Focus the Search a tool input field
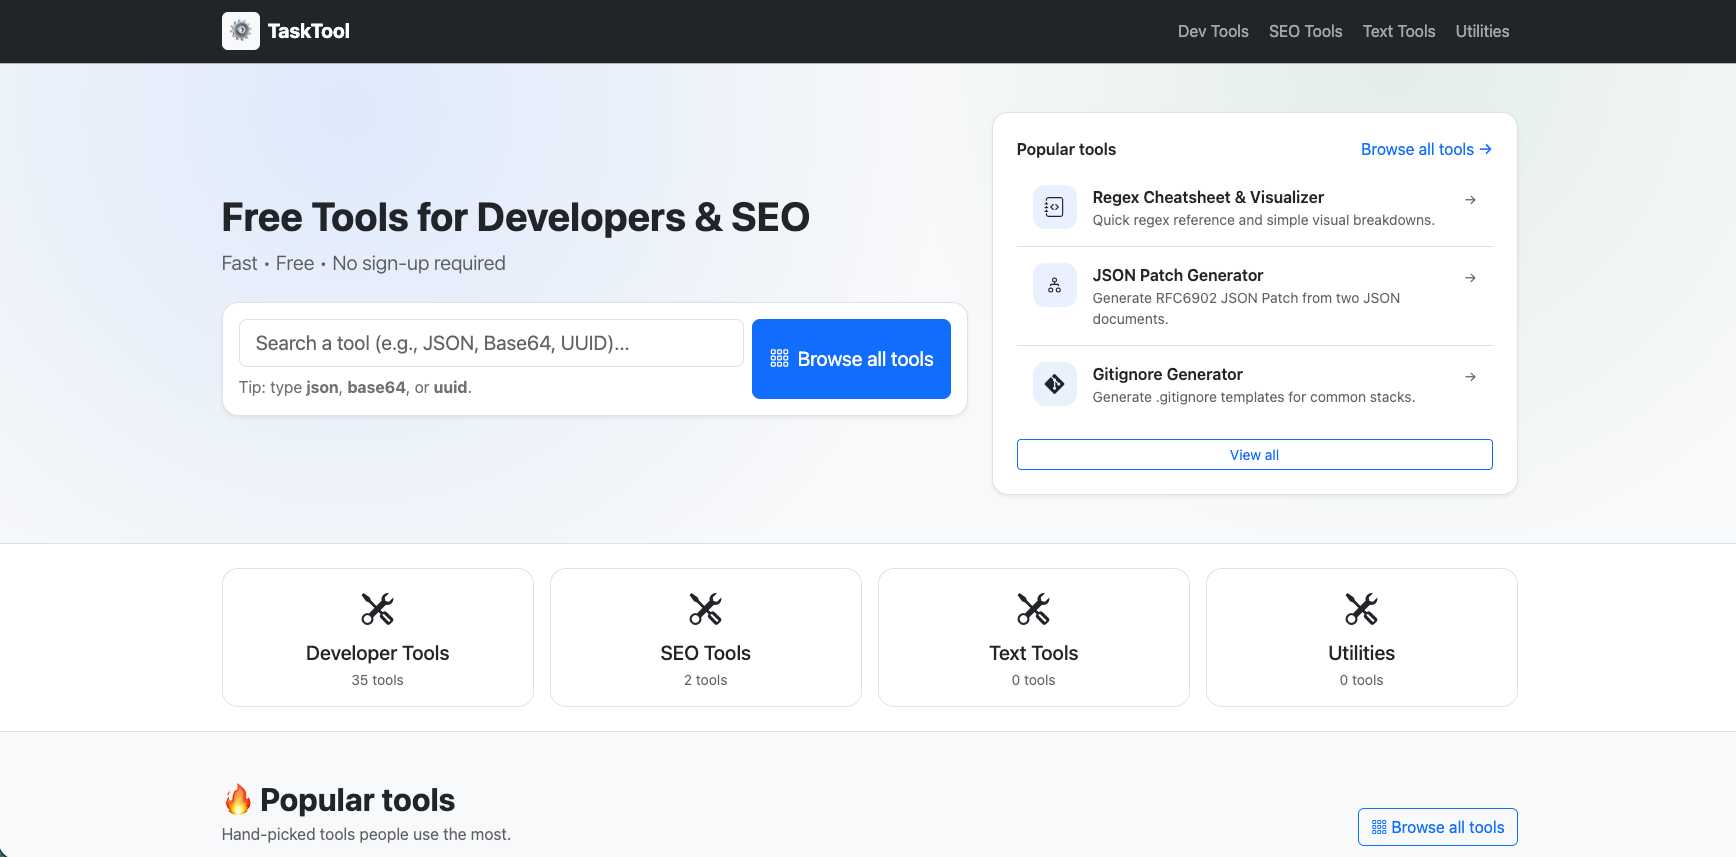Viewport: 1736px width, 857px height. (x=491, y=343)
